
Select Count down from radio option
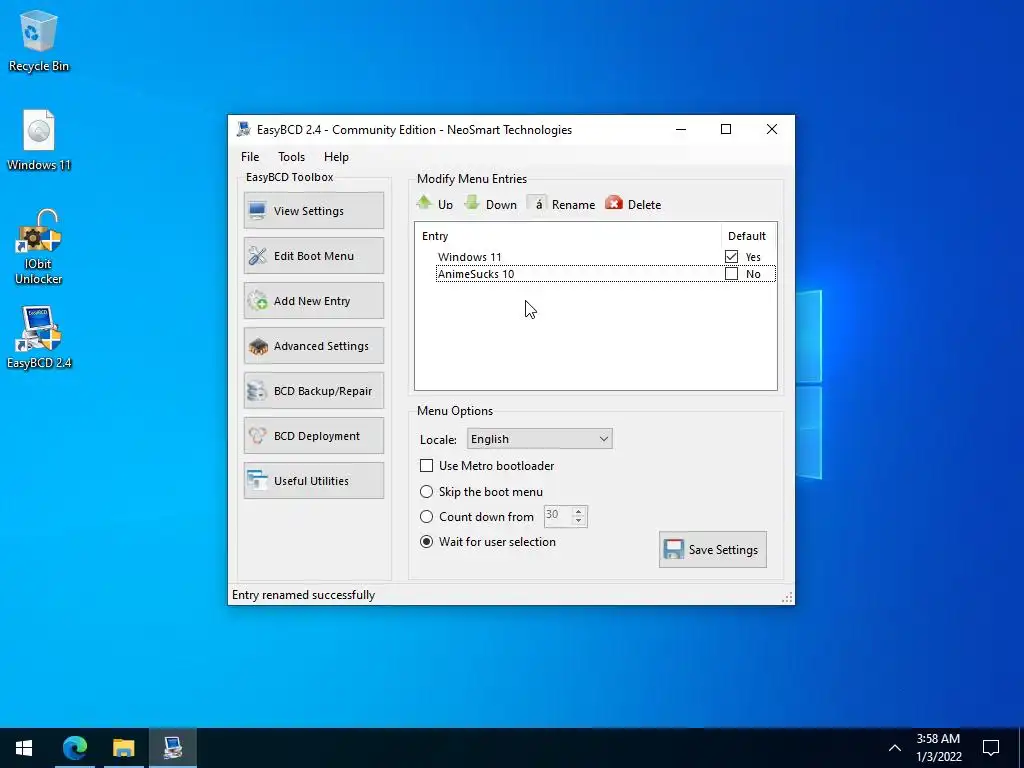pos(426,517)
